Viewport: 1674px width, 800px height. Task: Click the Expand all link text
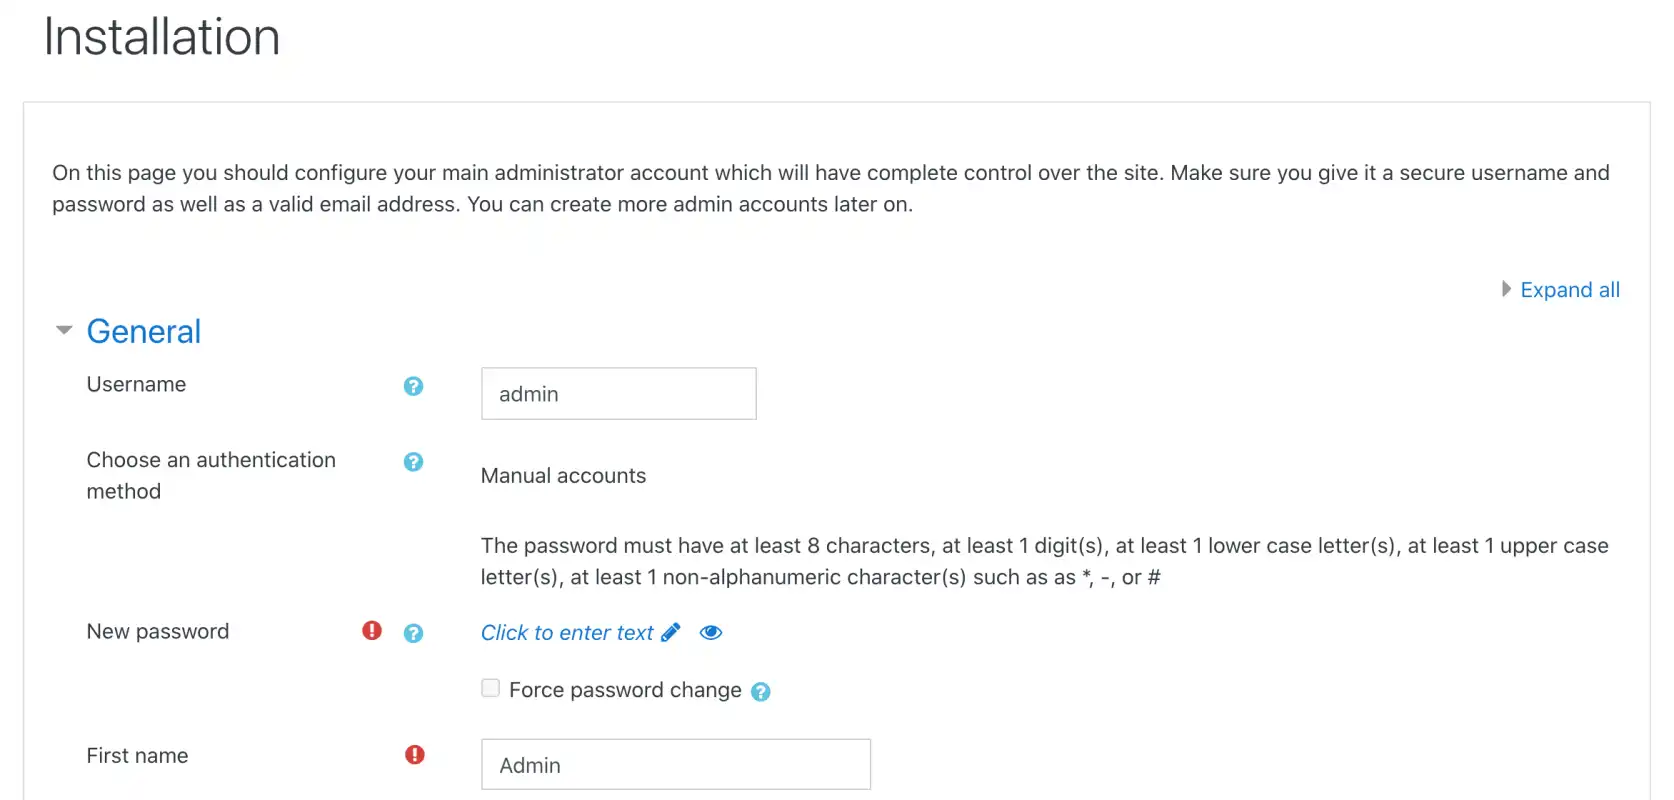(1570, 290)
